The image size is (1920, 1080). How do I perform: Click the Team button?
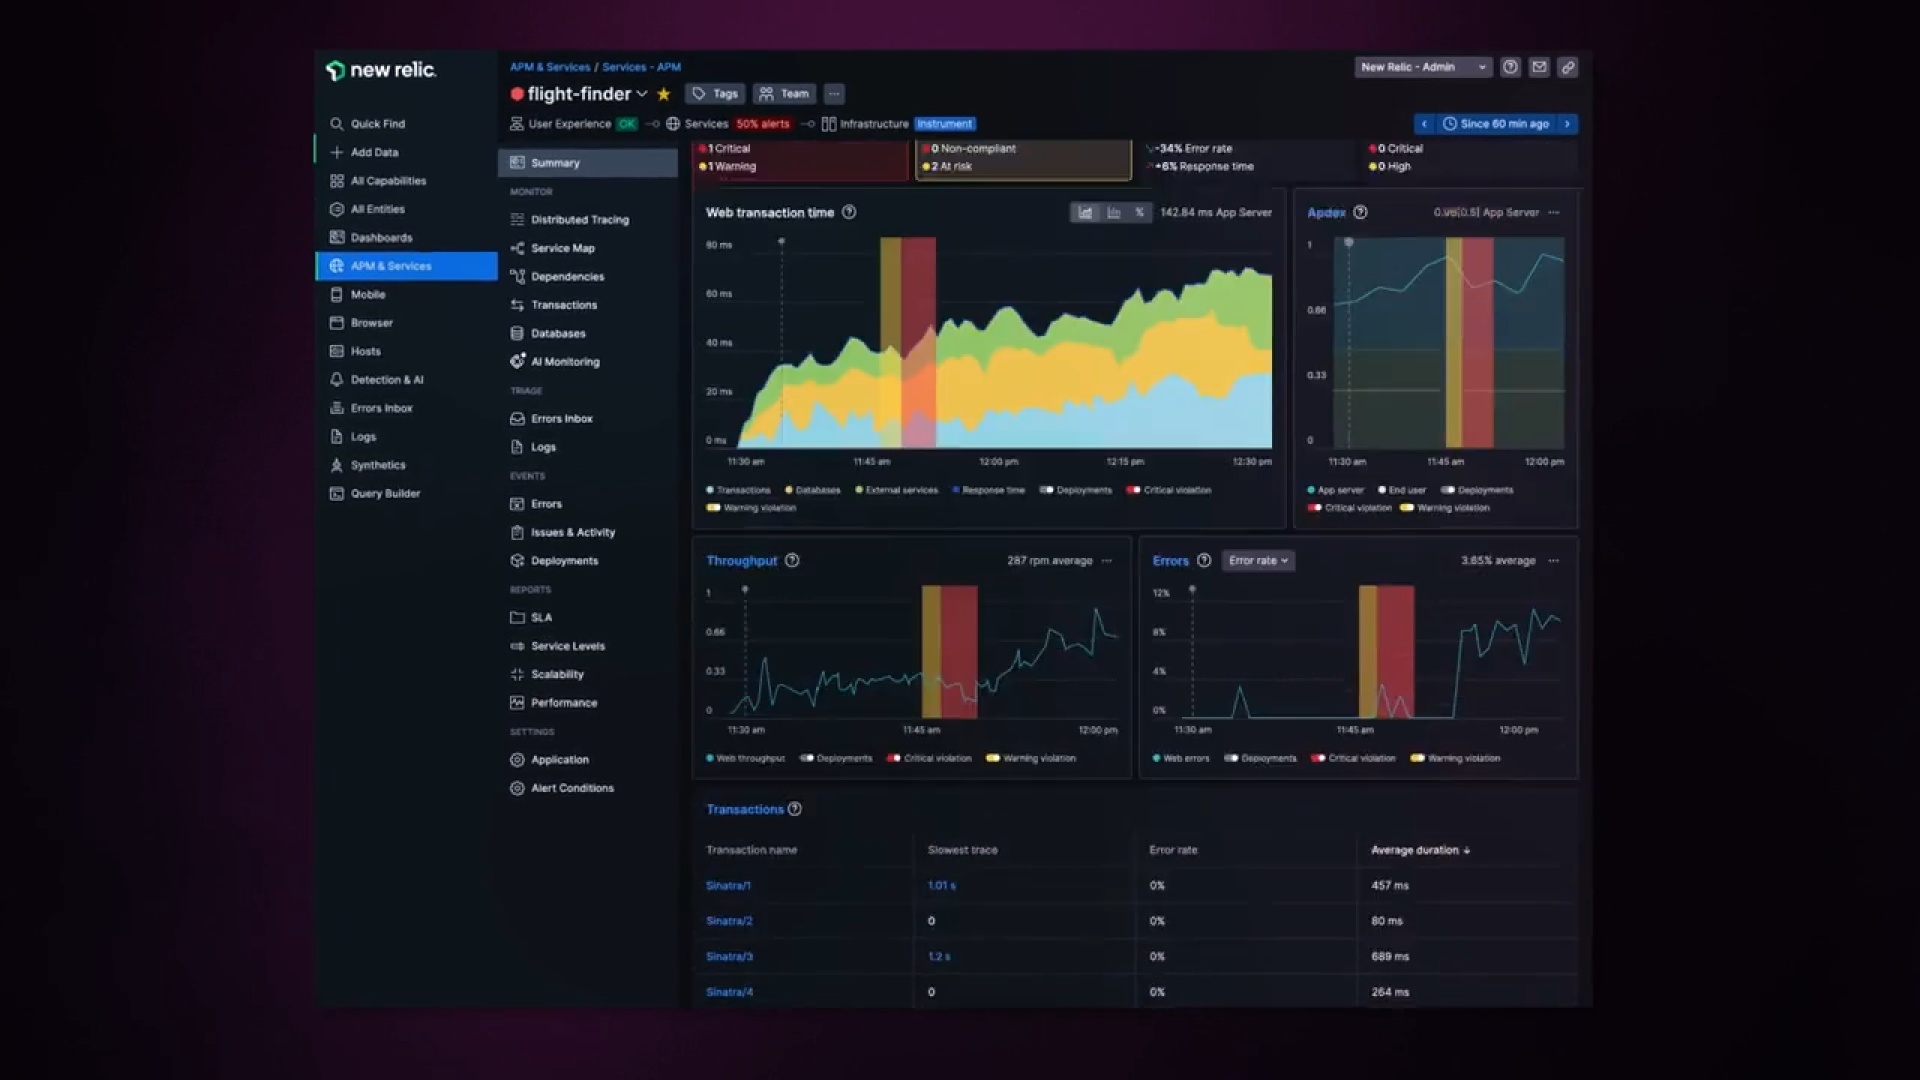(x=784, y=94)
